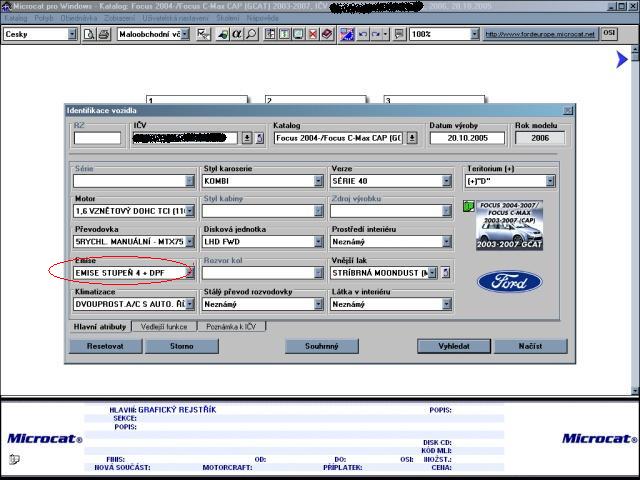Click the magnifier icon in the toolbar
The width and height of the screenshot is (640, 480).
251,34
